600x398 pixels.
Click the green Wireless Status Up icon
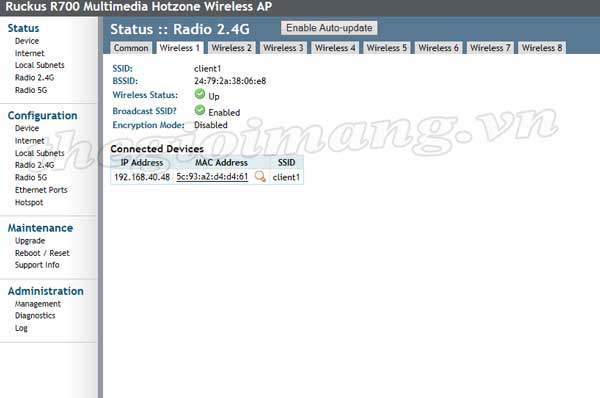coord(200,94)
